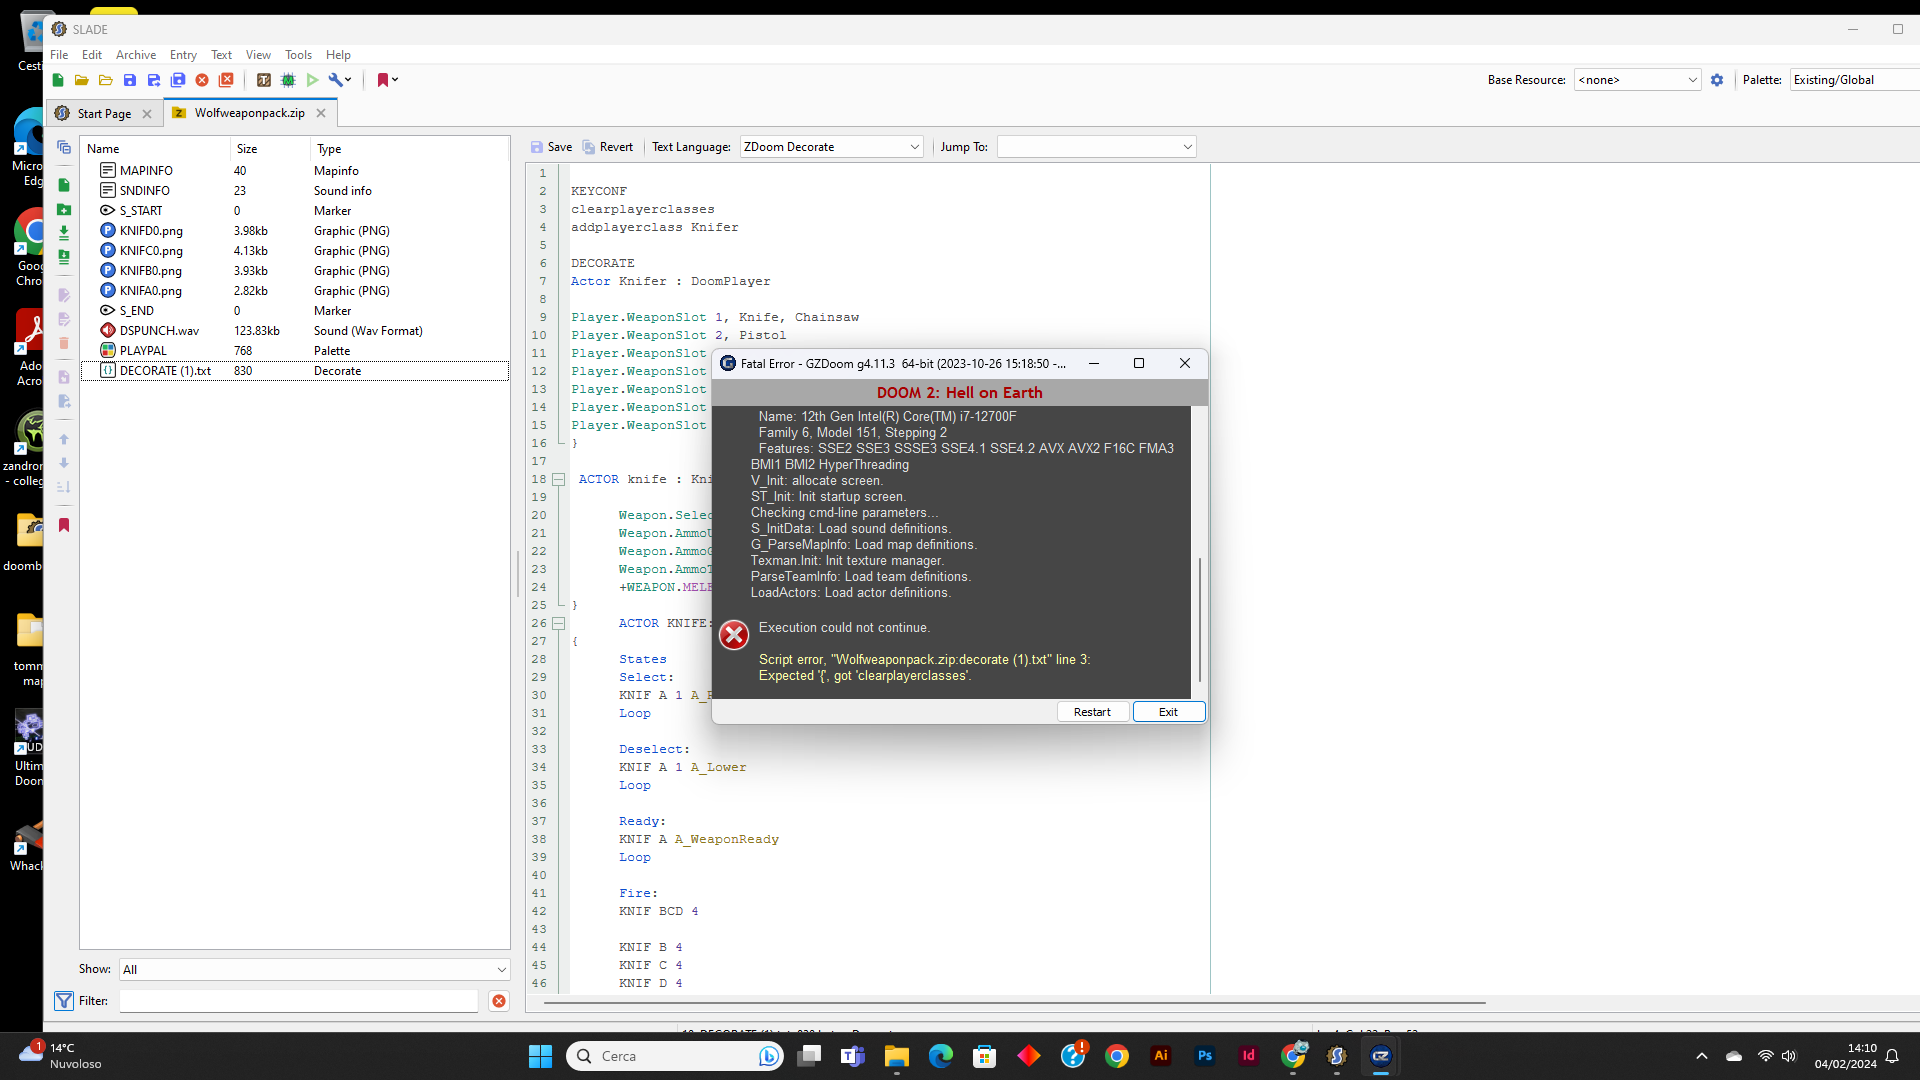Open the Tools menu
Screen dimensions: 1920x1080
point(298,55)
